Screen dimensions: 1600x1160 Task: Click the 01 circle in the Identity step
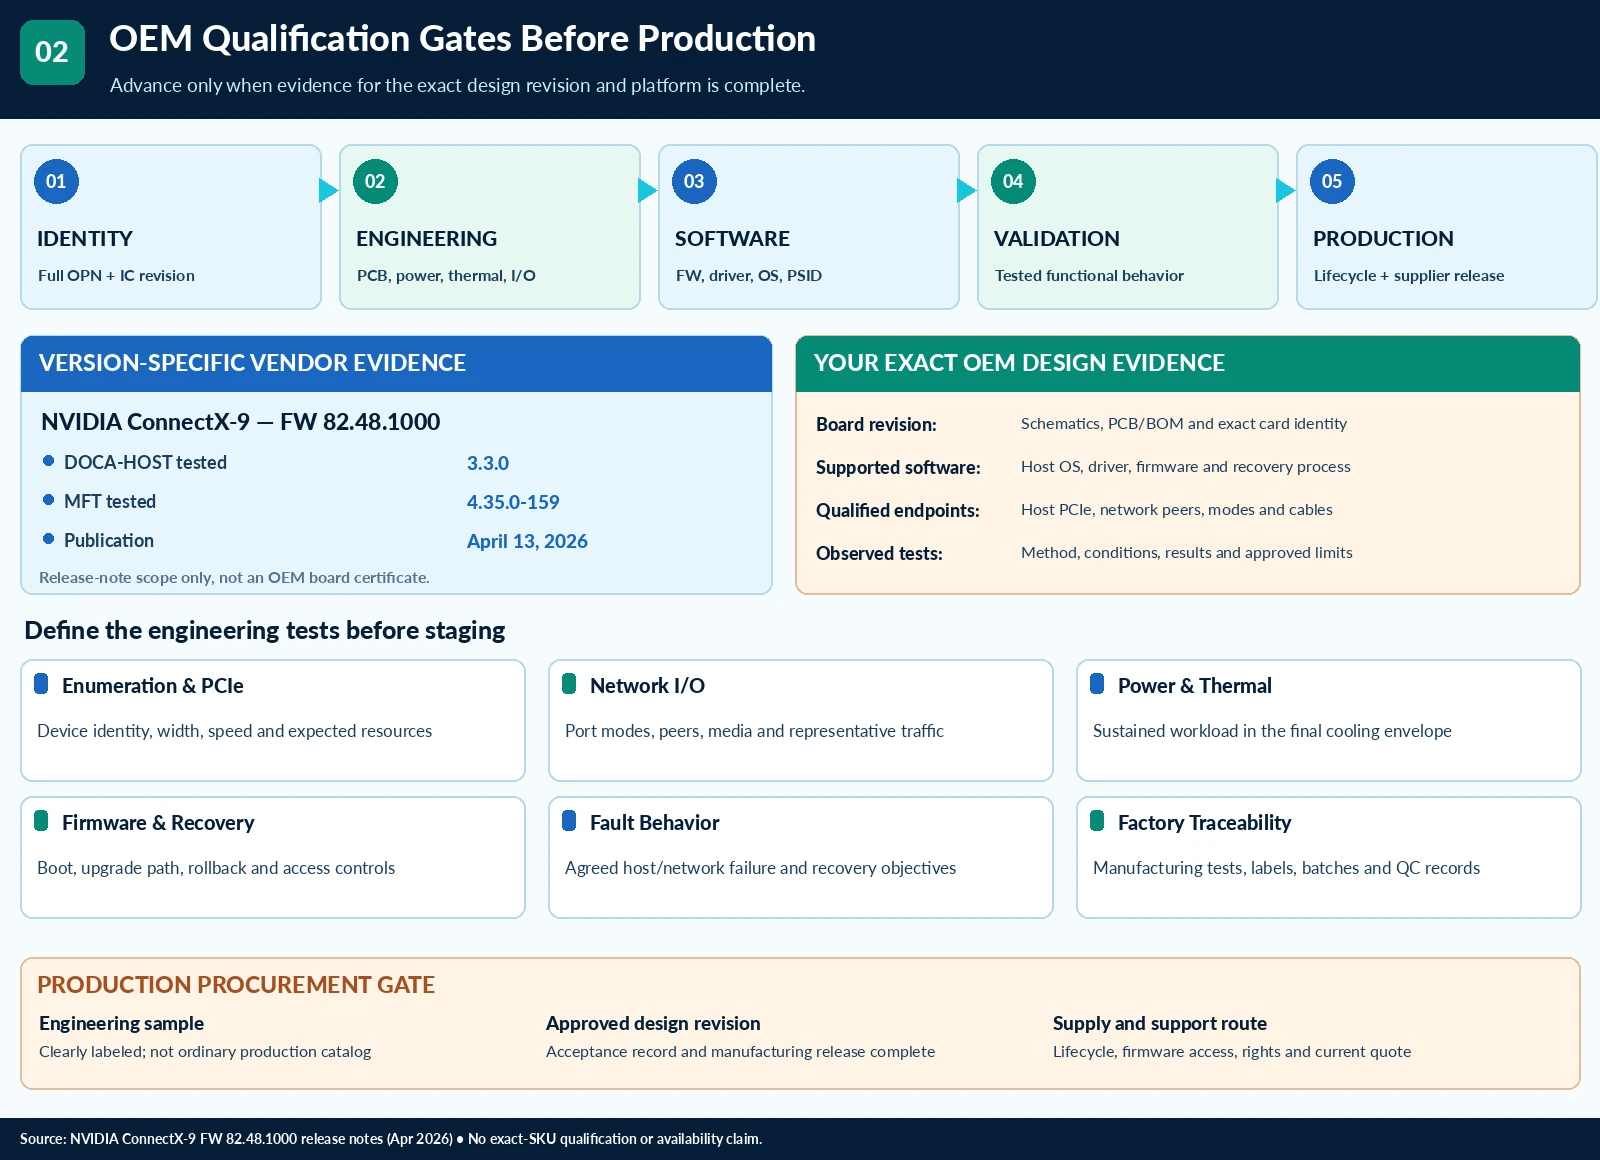coord(56,181)
